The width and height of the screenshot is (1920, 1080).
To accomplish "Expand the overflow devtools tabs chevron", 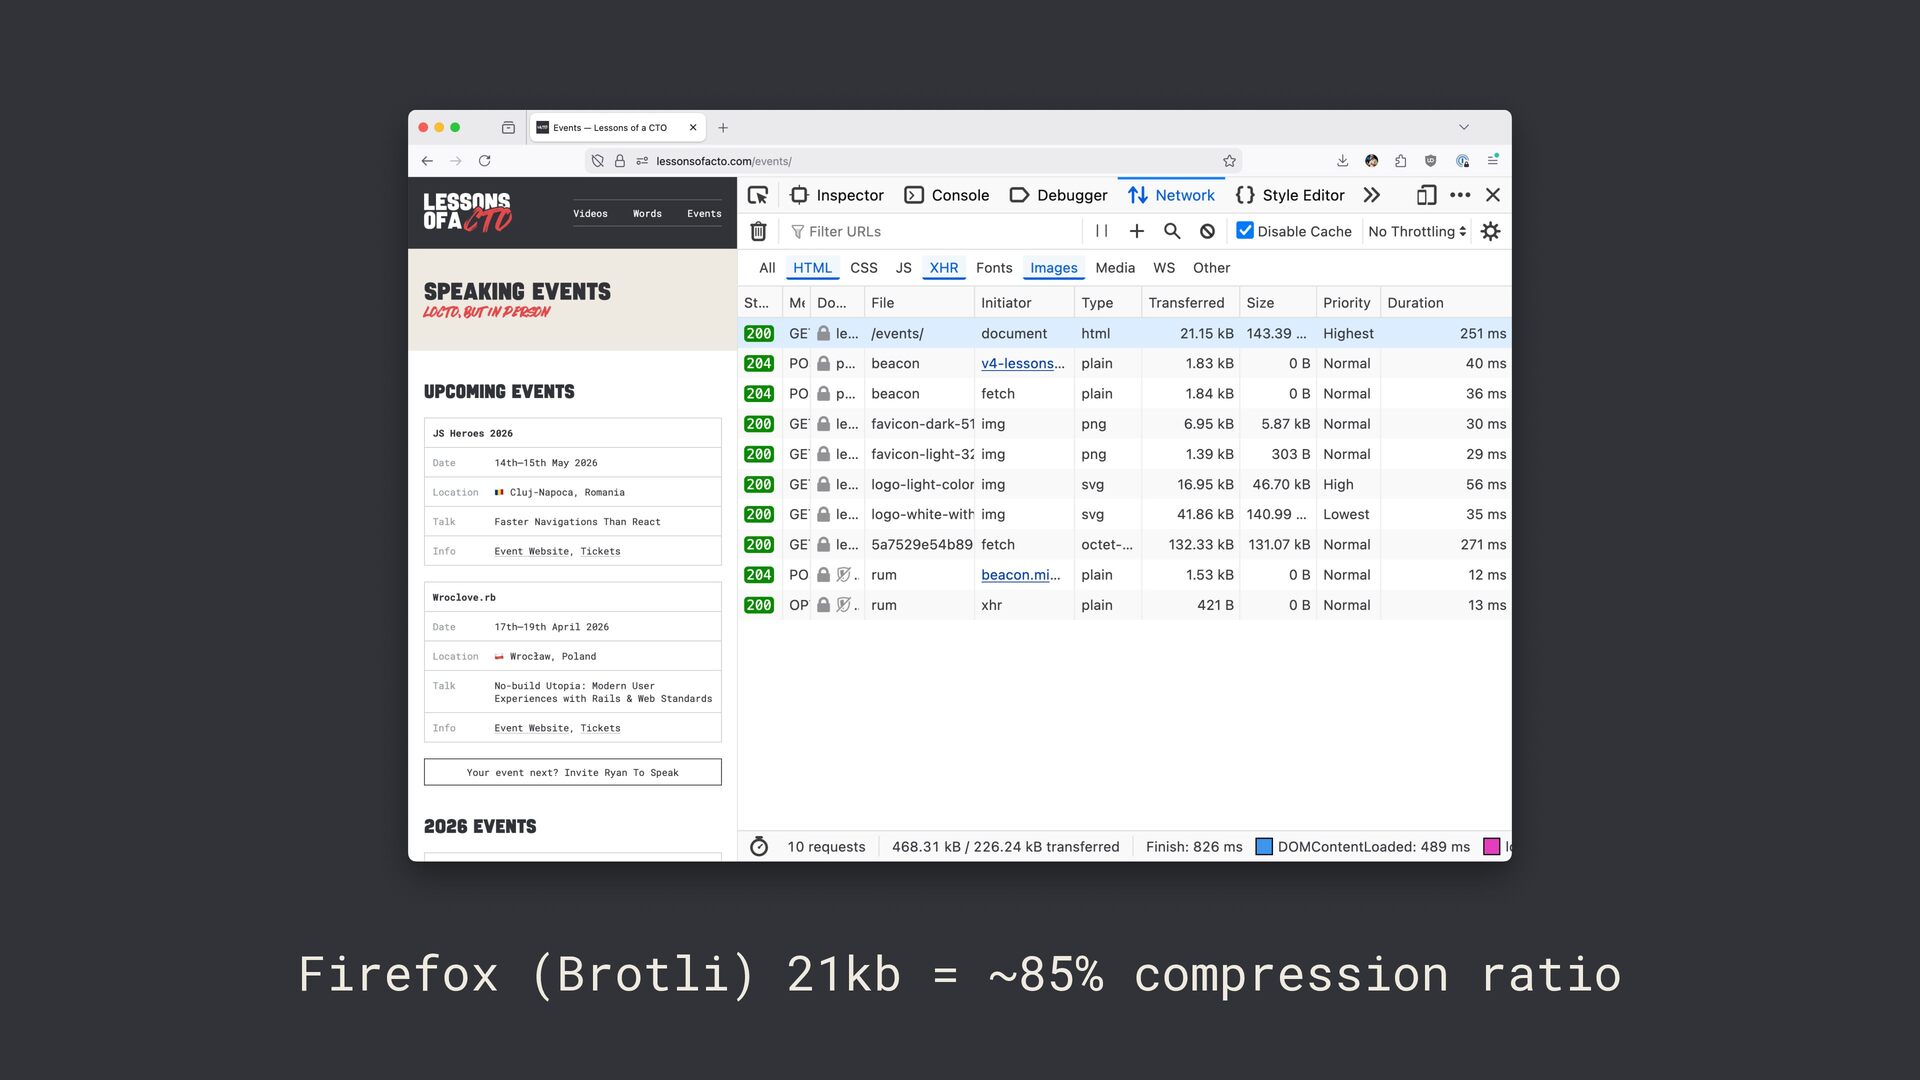I will [1372, 195].
